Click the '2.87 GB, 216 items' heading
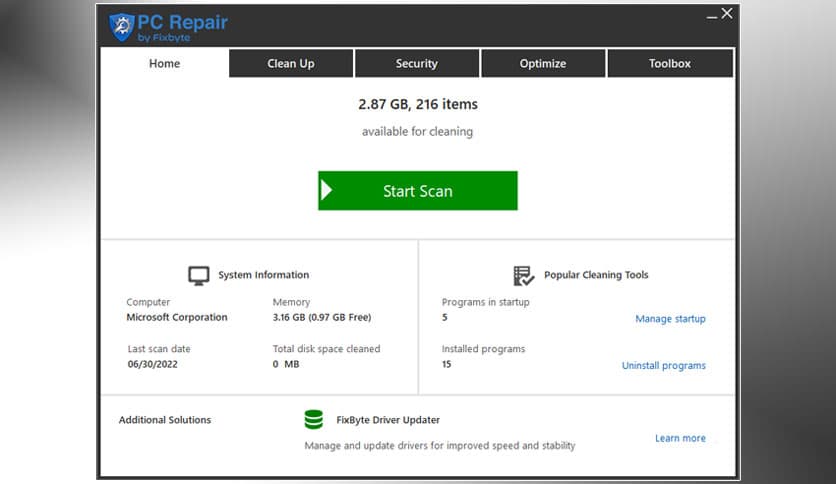836x484 pixels. (417, 104)
